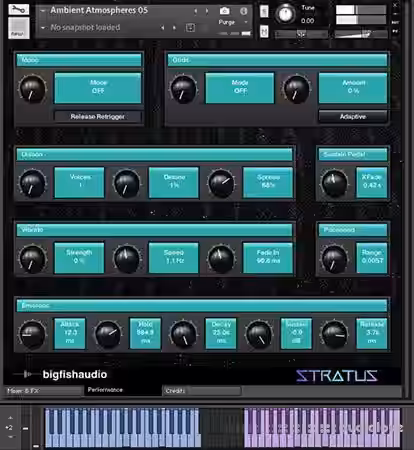Click the Unison Voices knob

32,183
